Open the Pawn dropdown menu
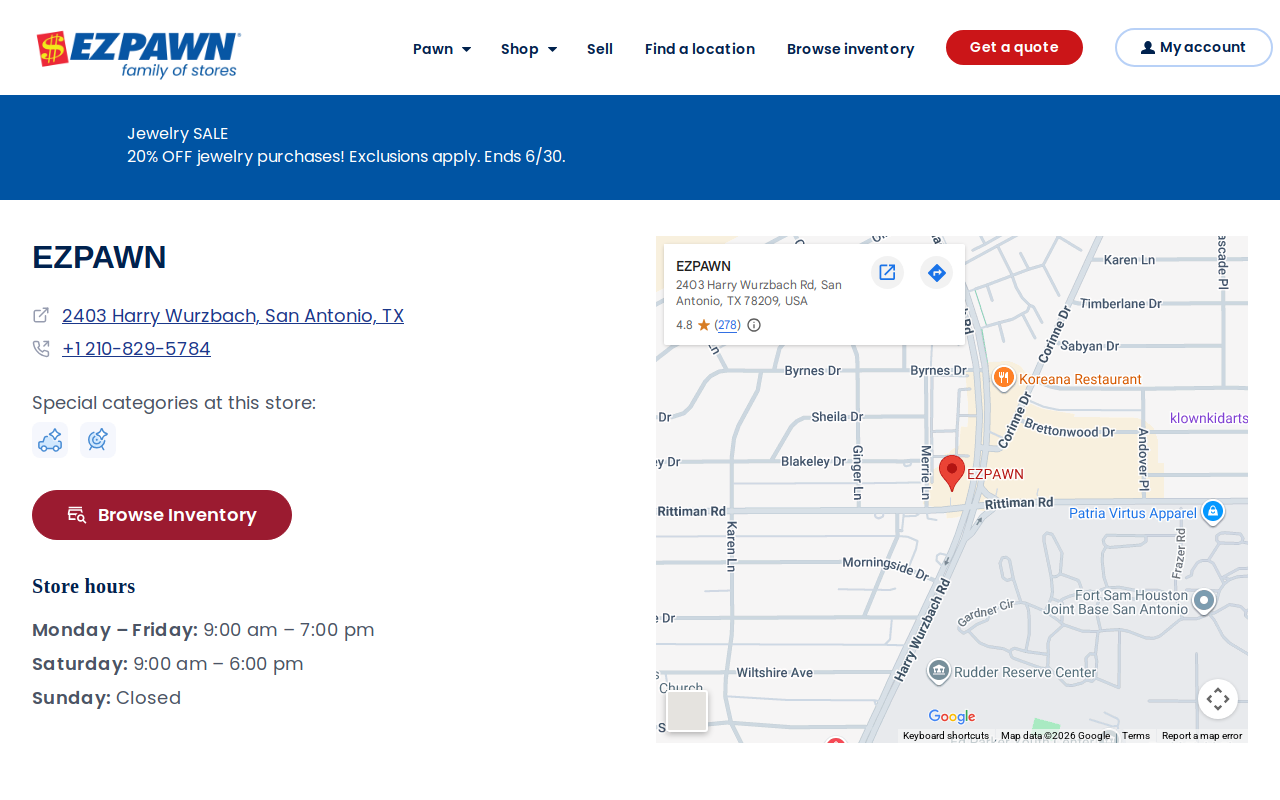The height and width of the screenshot is (800, 1280). pos(442,49)
